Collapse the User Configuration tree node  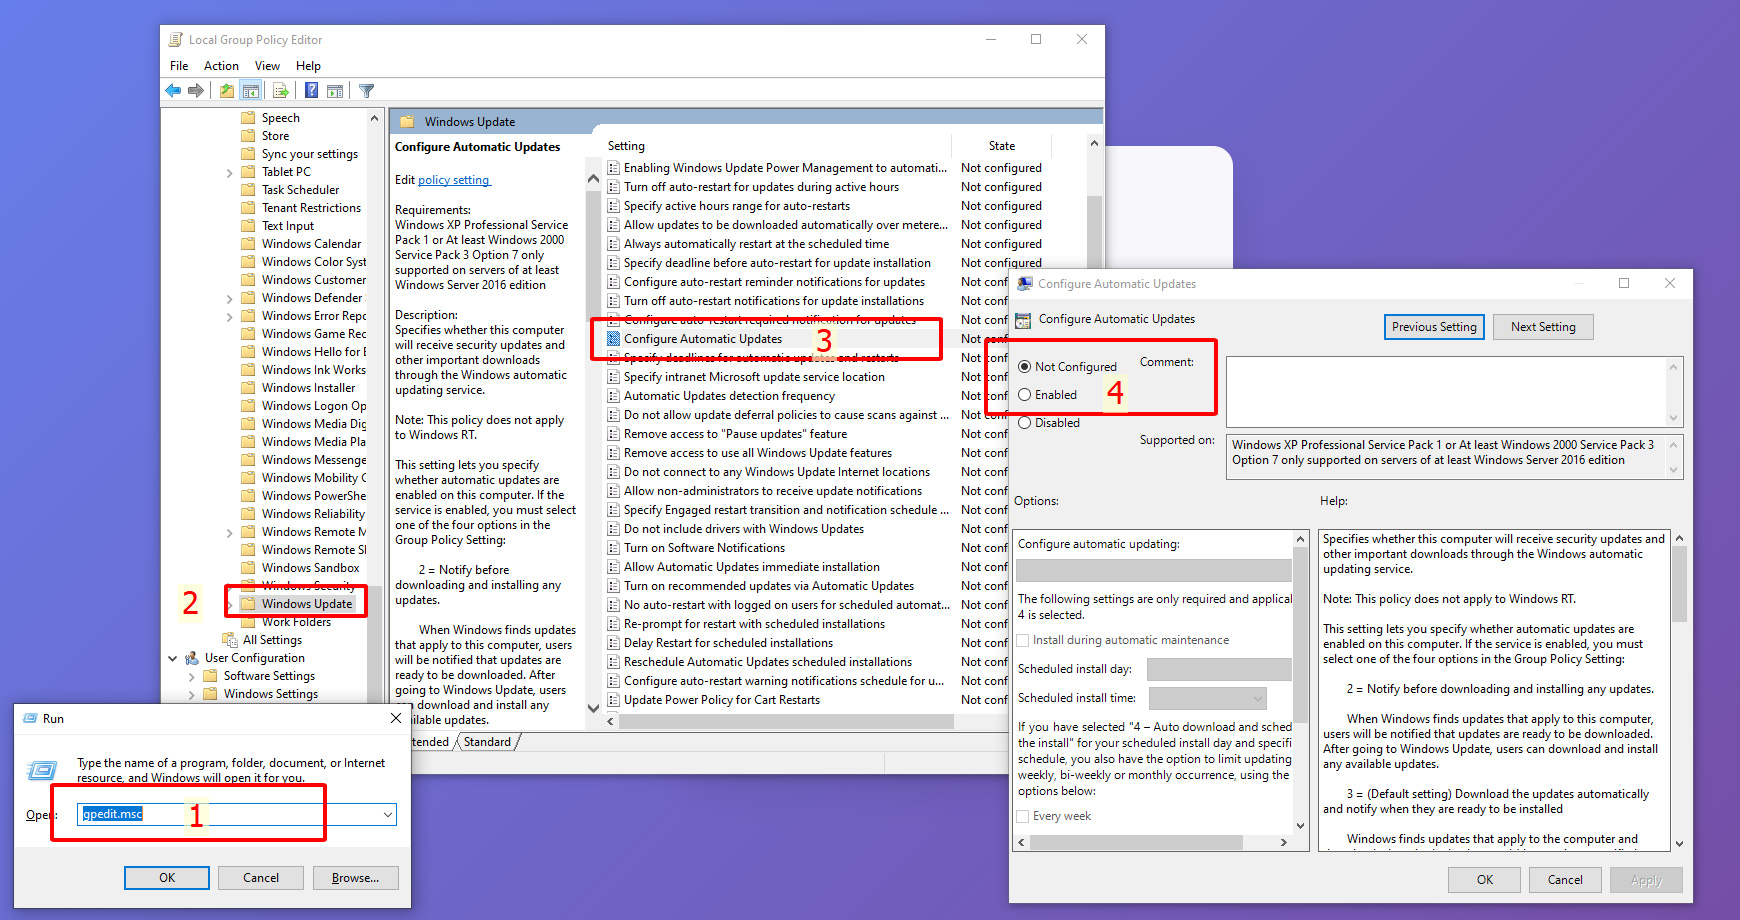point(173,658)
